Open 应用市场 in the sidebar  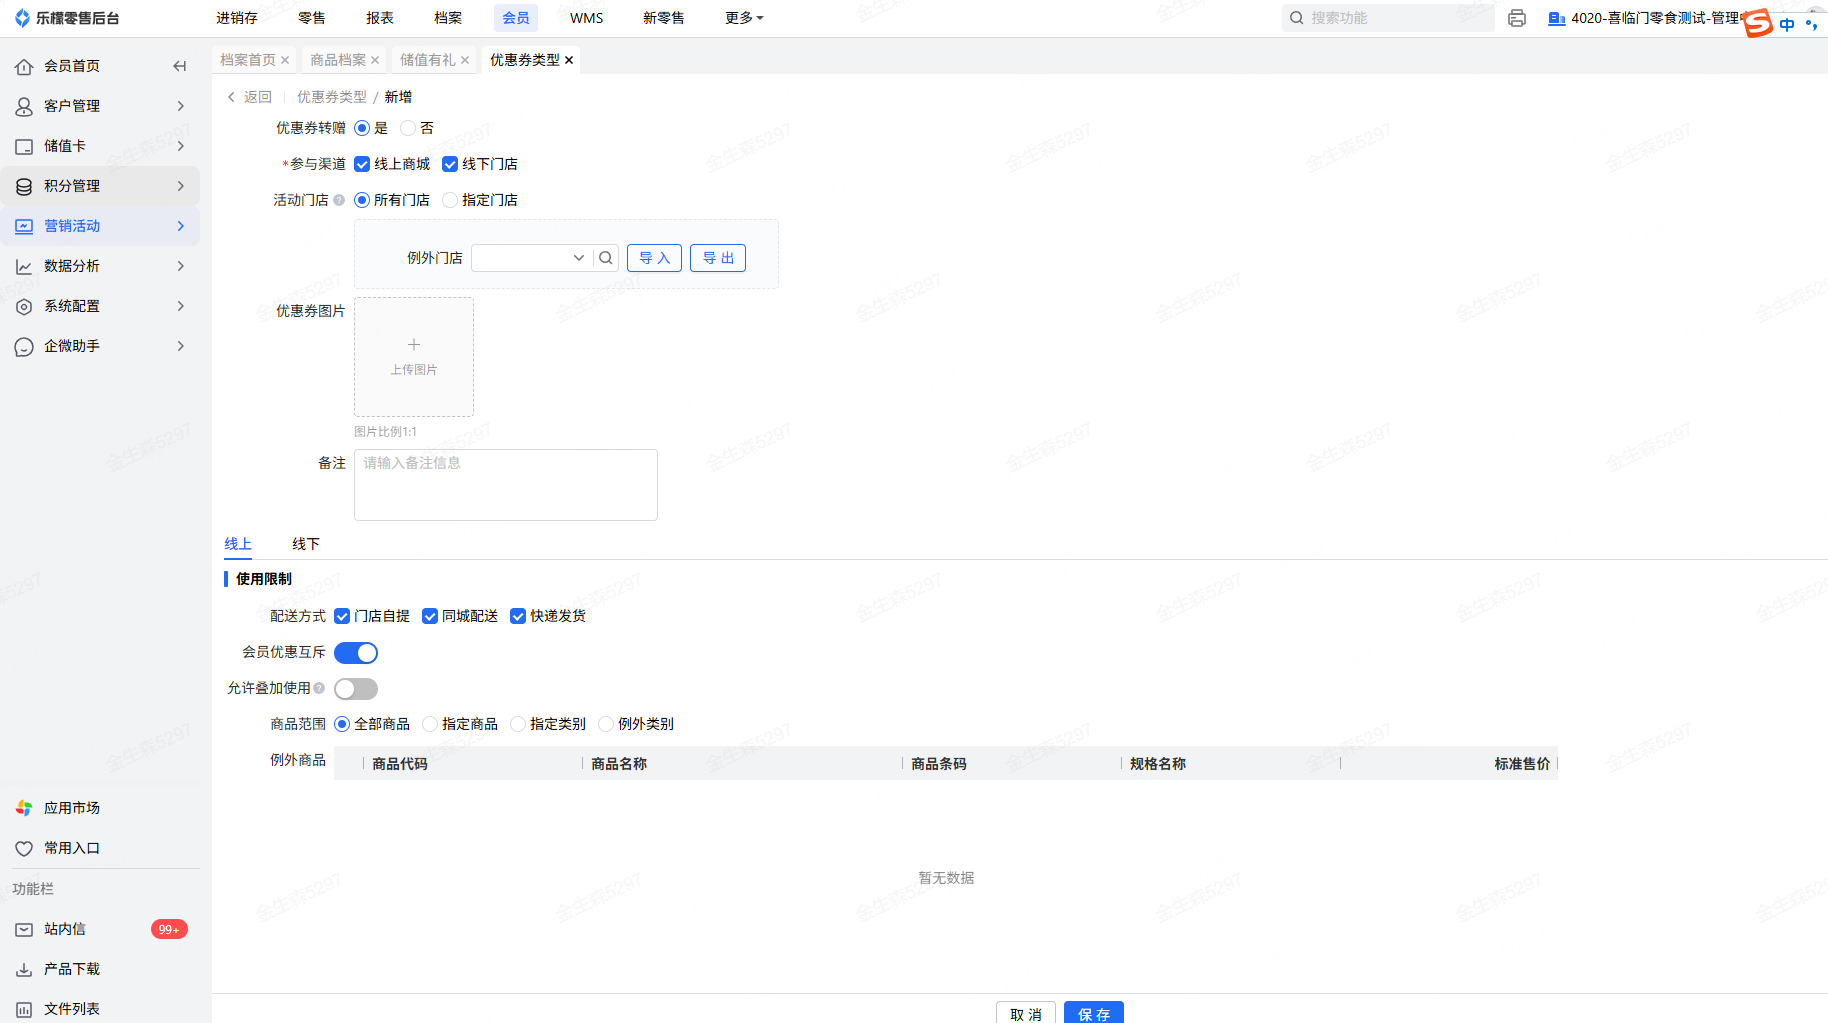[x=71, y=808]
